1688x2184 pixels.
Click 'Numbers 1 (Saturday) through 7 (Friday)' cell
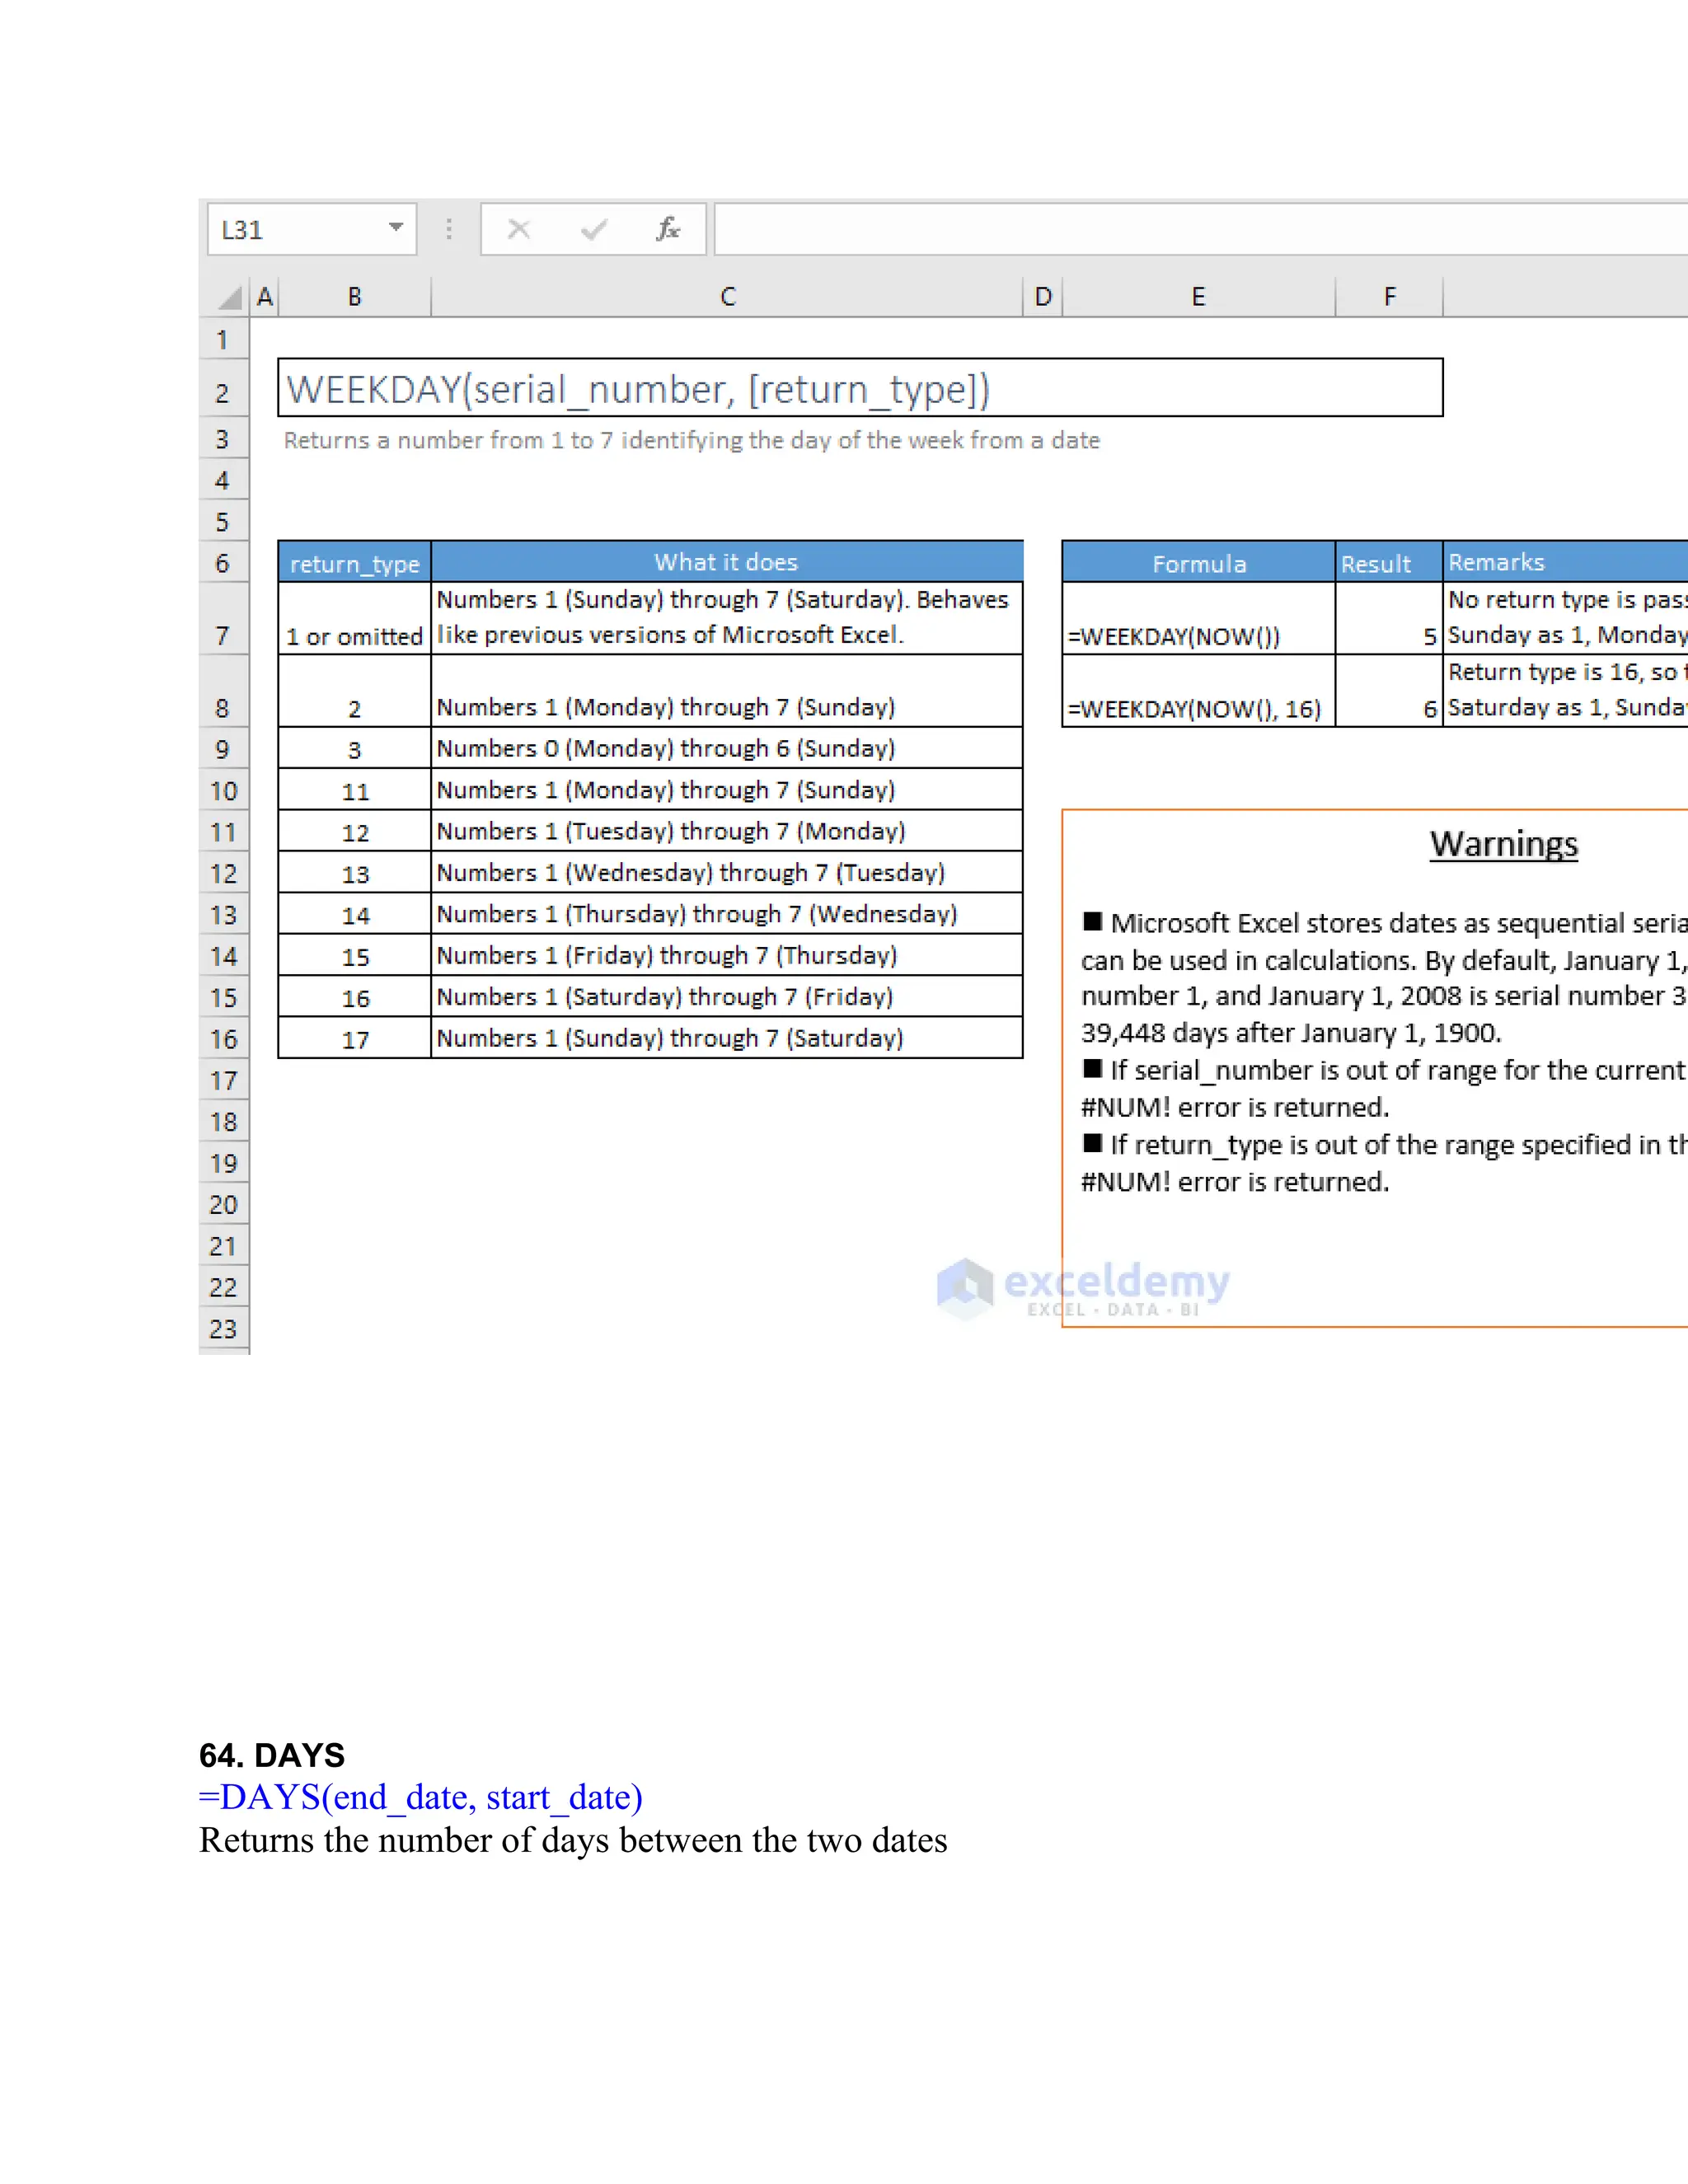(727, 997)
